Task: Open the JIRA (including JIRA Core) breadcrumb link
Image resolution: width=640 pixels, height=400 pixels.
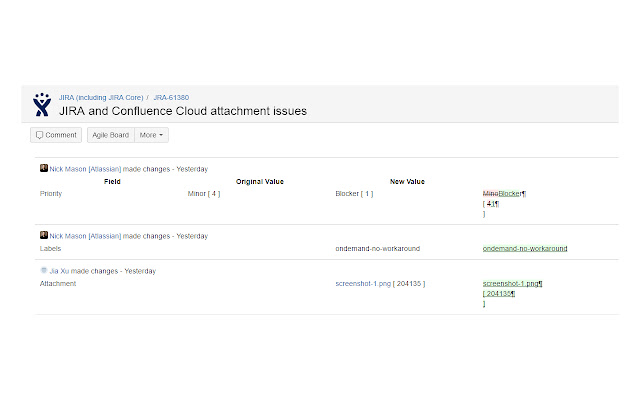Action: point(101,98)
